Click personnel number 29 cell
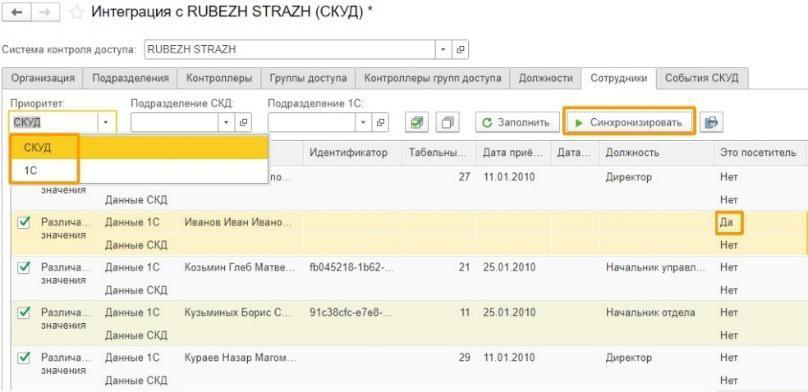 point(439,357)
